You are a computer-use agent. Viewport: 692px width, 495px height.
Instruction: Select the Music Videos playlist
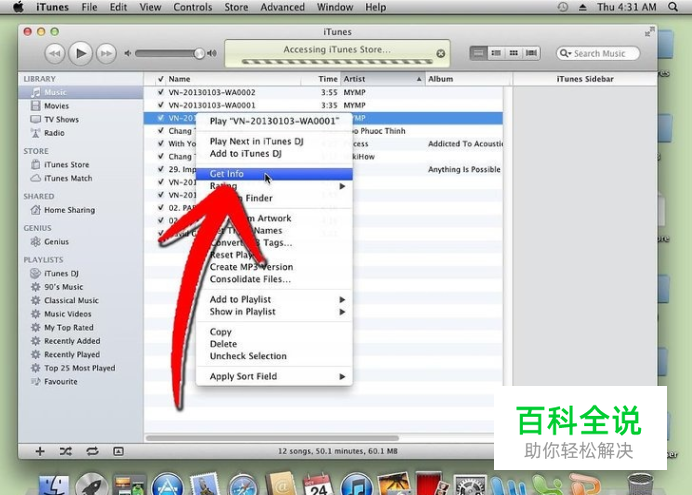[81, 314]
